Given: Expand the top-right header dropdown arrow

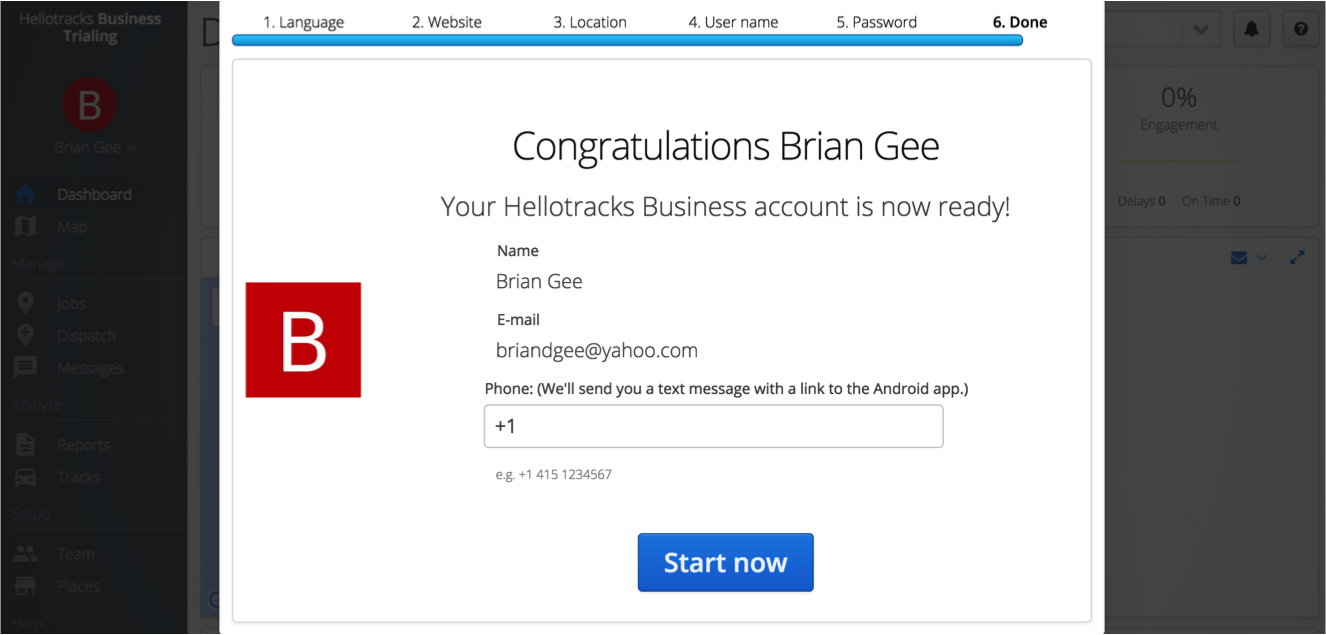Looking at the screenshot, I should [1200, 29].
